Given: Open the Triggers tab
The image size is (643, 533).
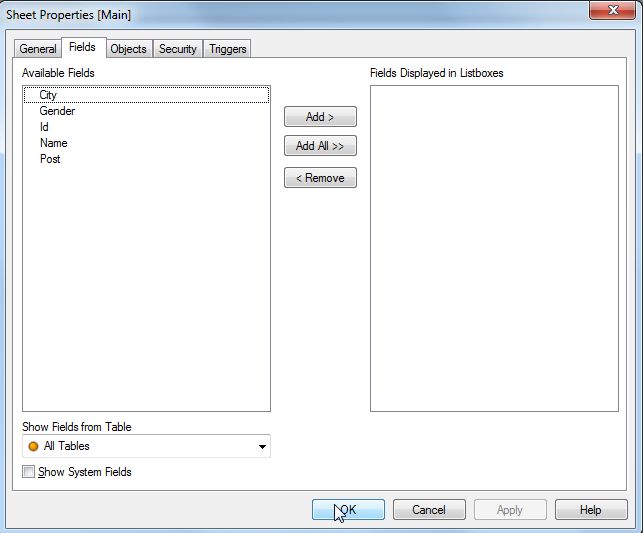Looking at the screenshot, I should (228, 49).
